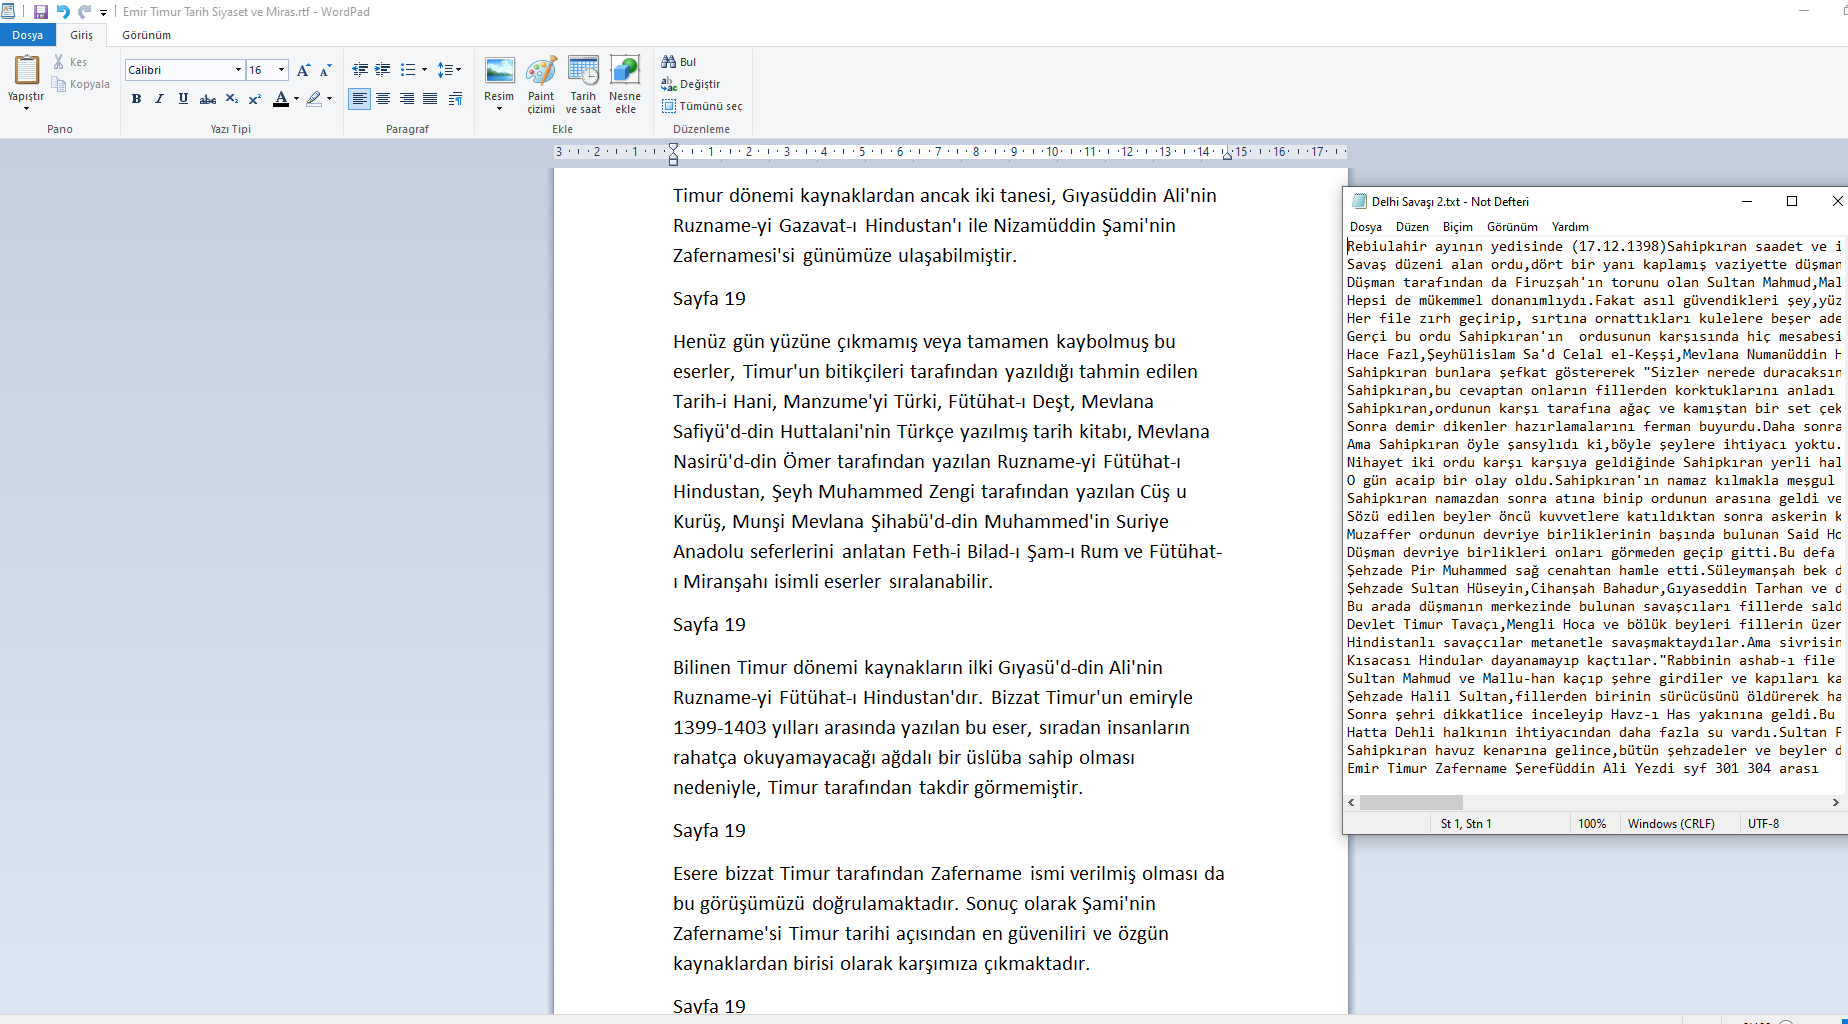
Task: Start a bulleted list
Action: tap(407, 70)
